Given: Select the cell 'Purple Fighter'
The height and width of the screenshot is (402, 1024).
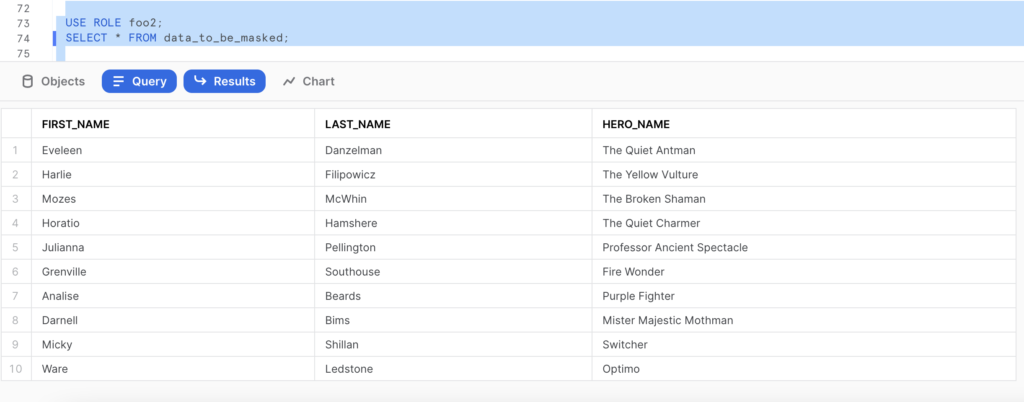Looking at the screenshot, I should coord(804,296).
